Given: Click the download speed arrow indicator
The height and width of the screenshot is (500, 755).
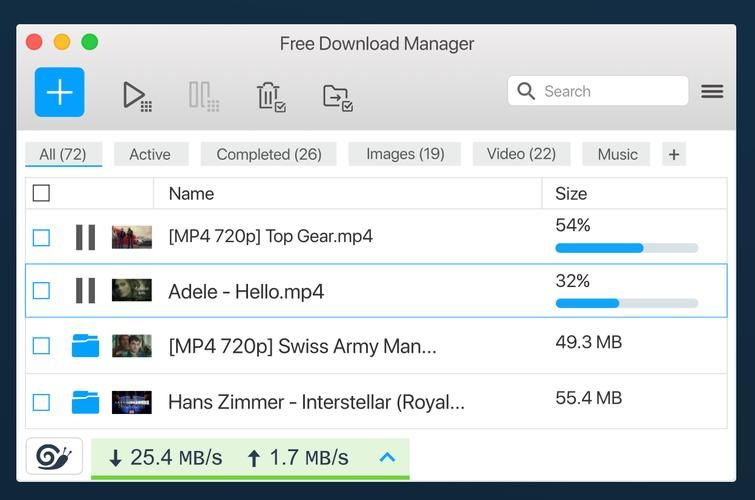Looking at the screenshot, I should pyautogui.click(x=115, y=458).
